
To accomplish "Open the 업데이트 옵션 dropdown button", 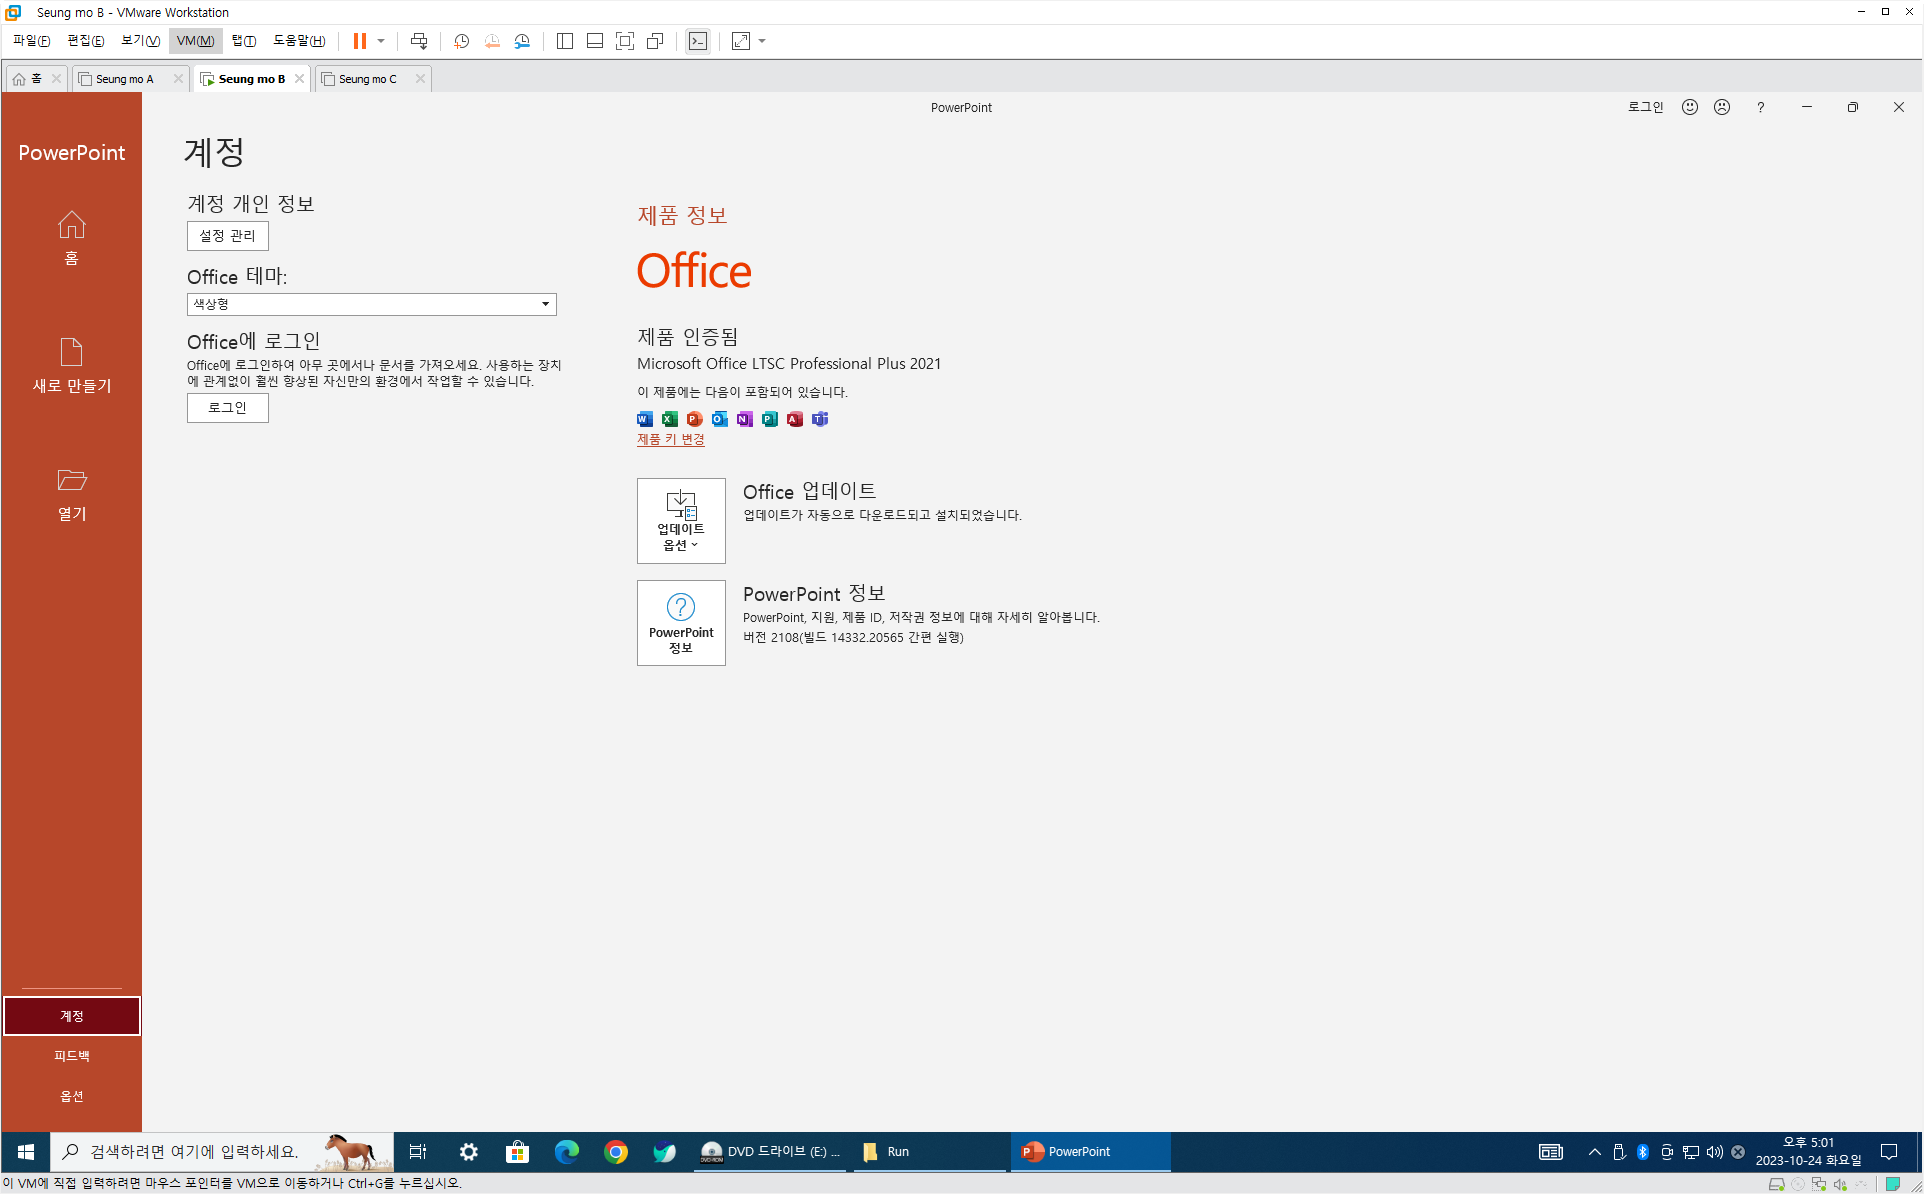I will (x=681, y=520).
